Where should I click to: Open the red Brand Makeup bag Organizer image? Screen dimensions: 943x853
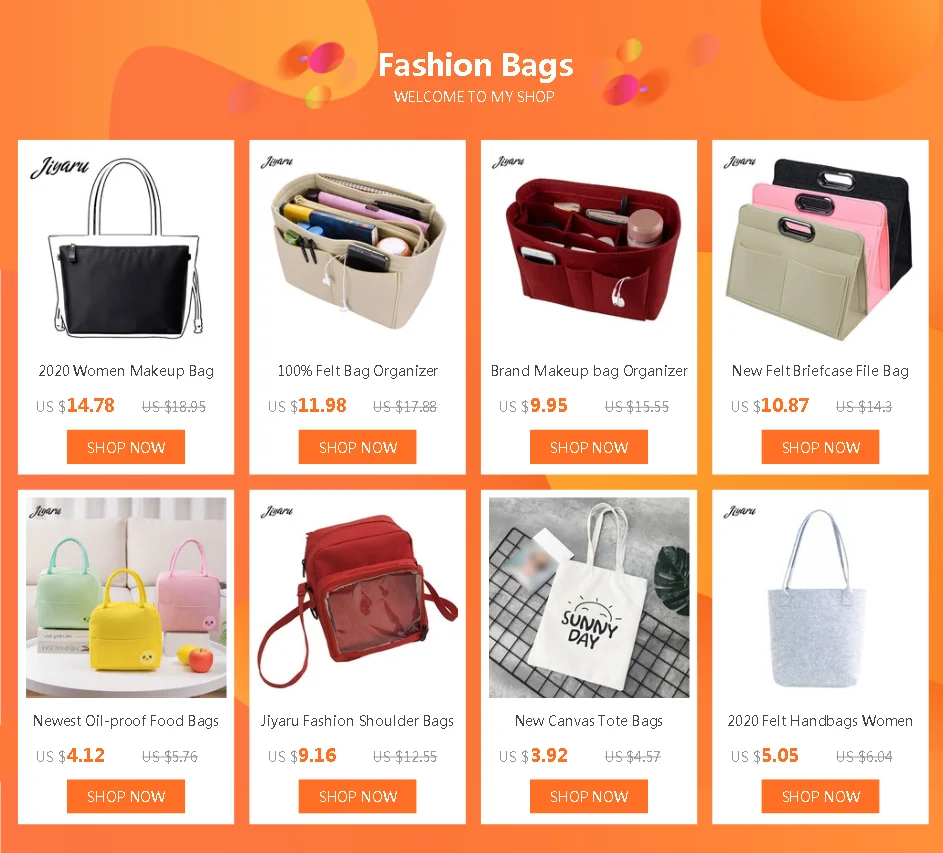pos(589,248)
